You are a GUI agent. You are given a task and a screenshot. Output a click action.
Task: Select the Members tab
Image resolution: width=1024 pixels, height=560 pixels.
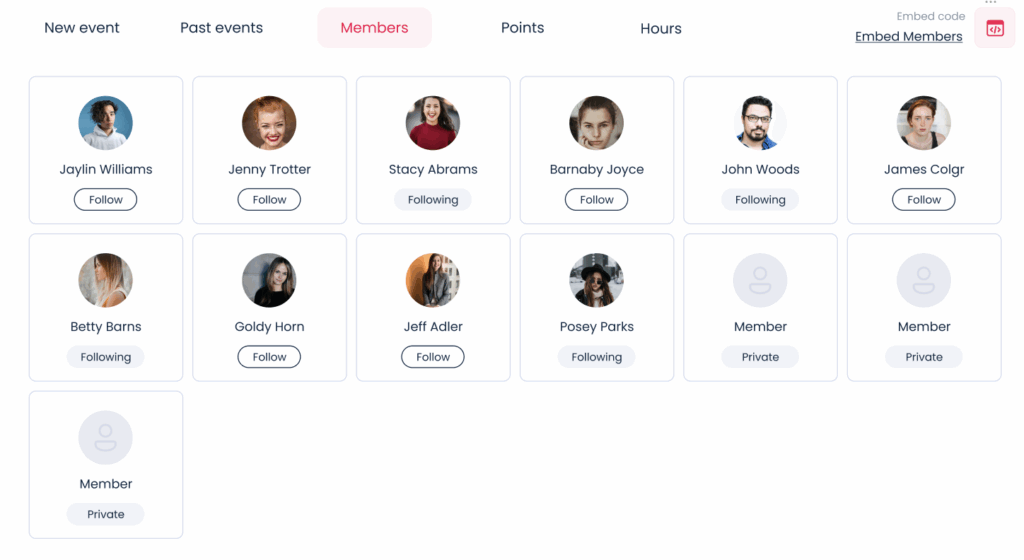pyautogui.click(x=374, y=28)
